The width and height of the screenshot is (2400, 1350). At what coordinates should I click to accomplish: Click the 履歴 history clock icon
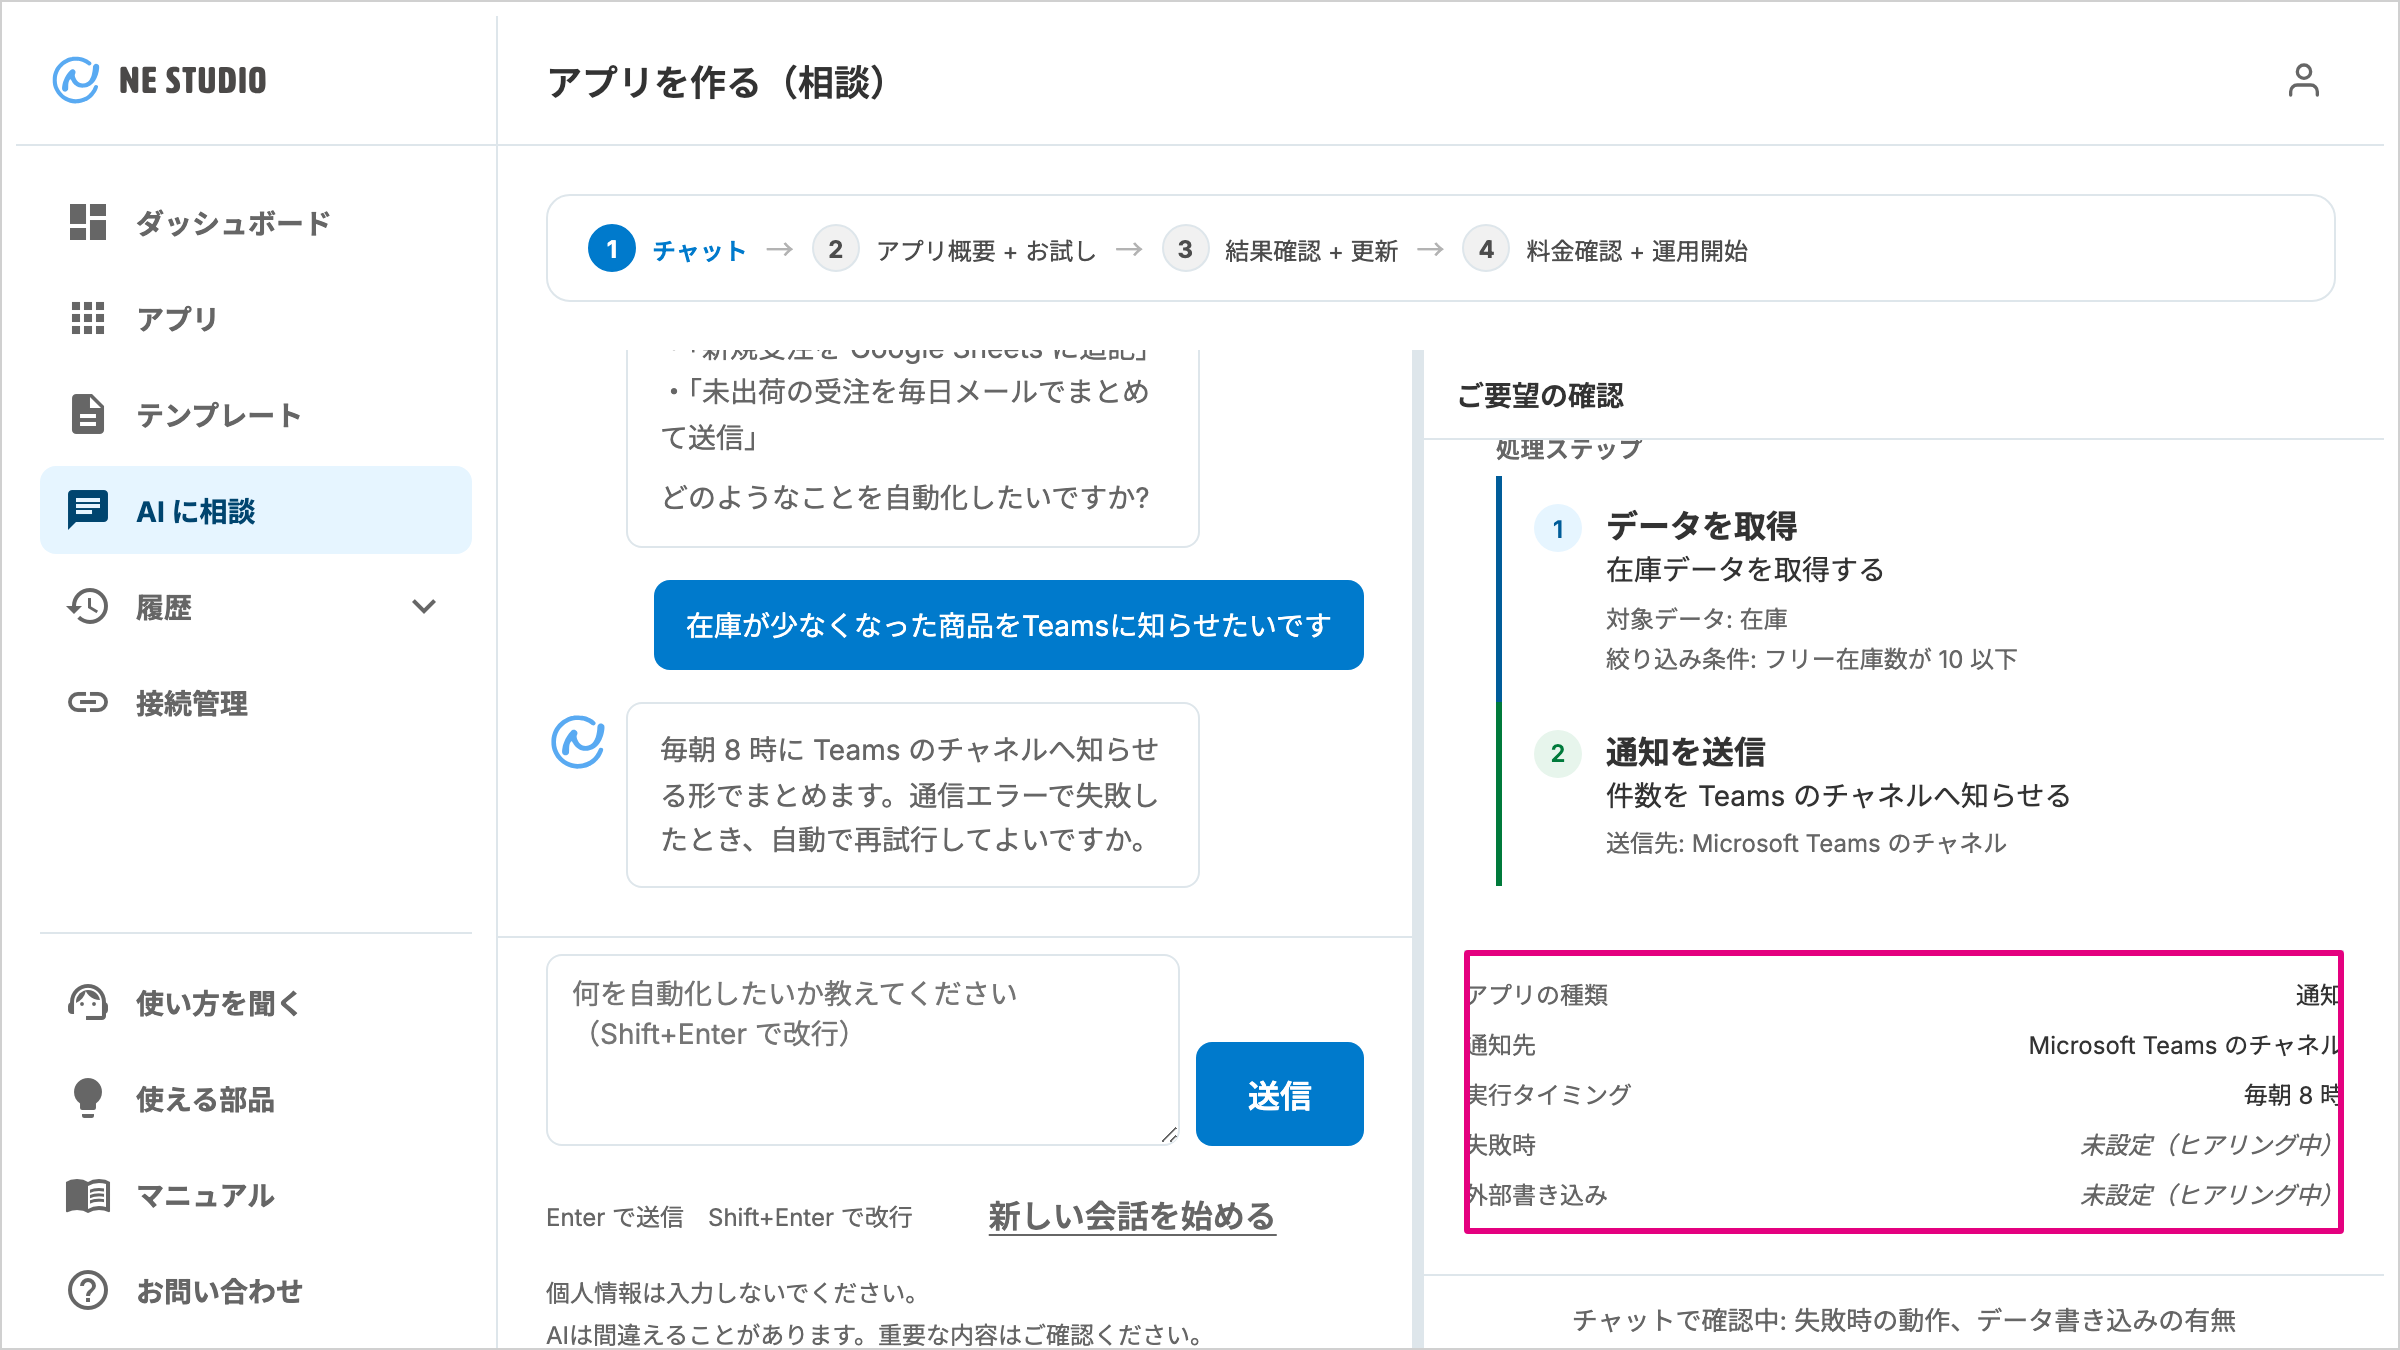[x=88, y=606]
